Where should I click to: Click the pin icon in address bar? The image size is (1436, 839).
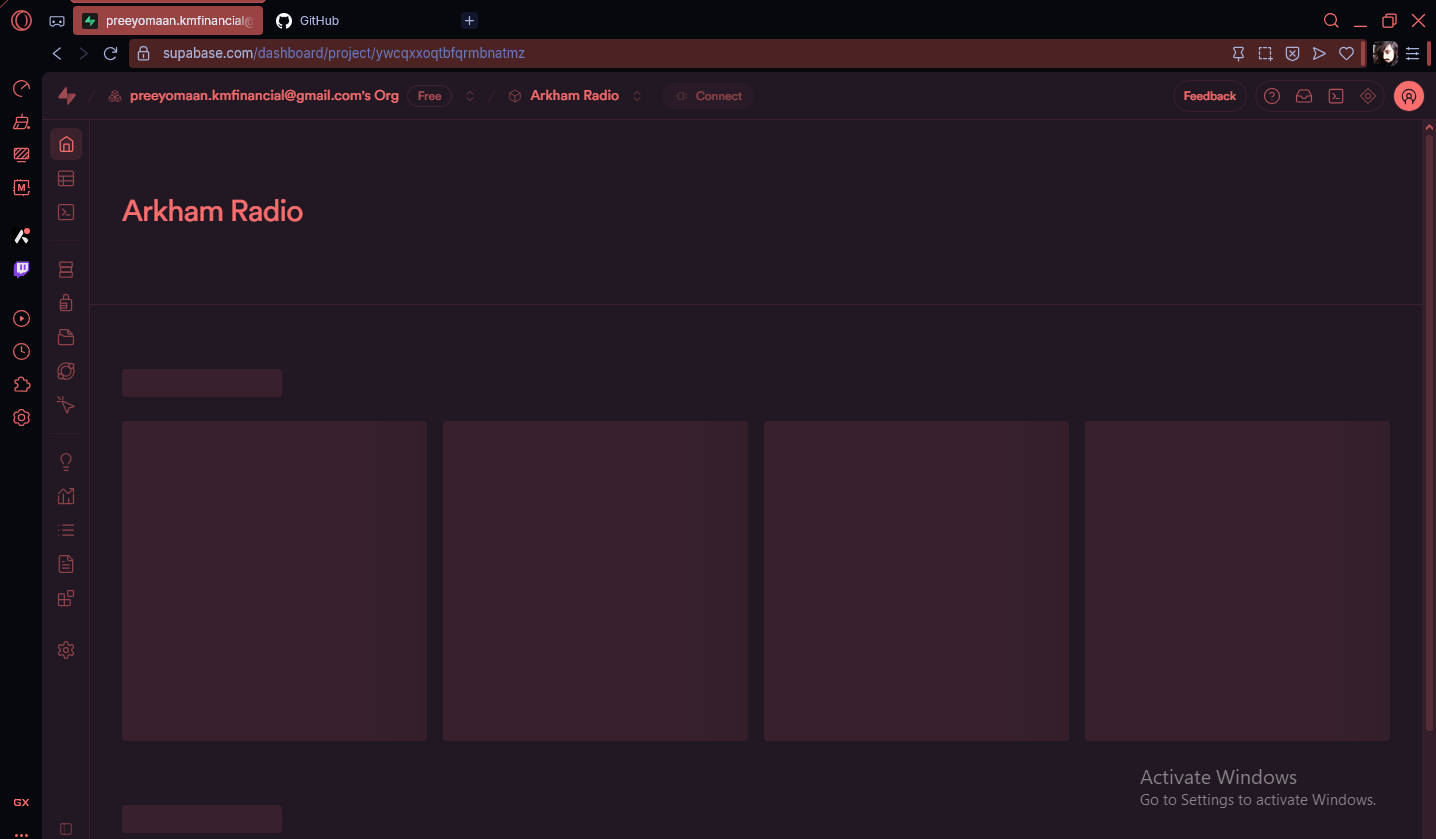1238,53
